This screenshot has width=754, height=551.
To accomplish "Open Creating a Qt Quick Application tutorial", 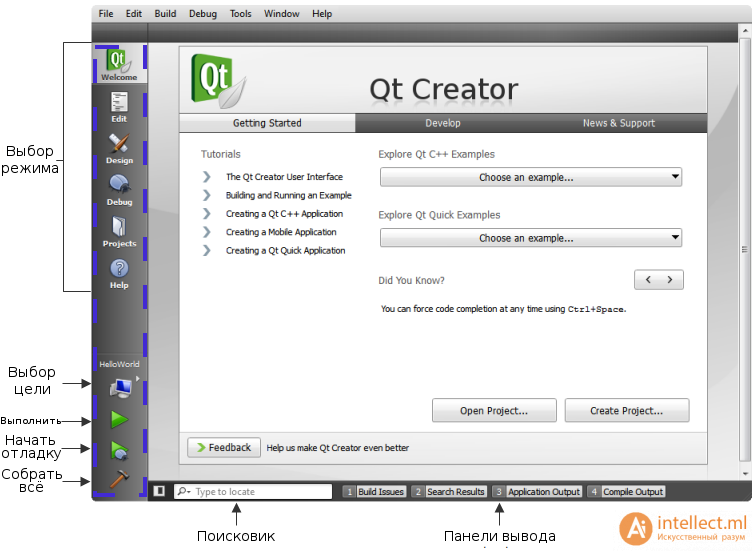I will click(x=285, y=250).
